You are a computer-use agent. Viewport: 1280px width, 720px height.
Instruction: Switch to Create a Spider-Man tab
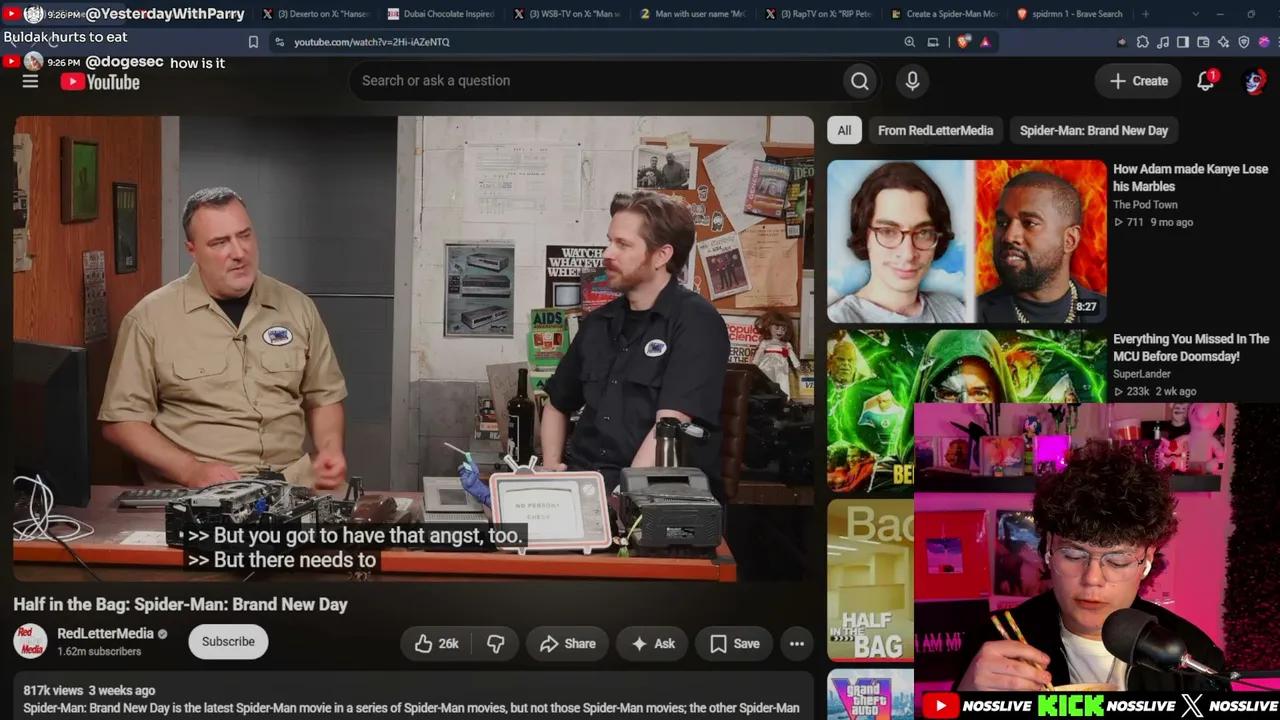pos(946,14)
